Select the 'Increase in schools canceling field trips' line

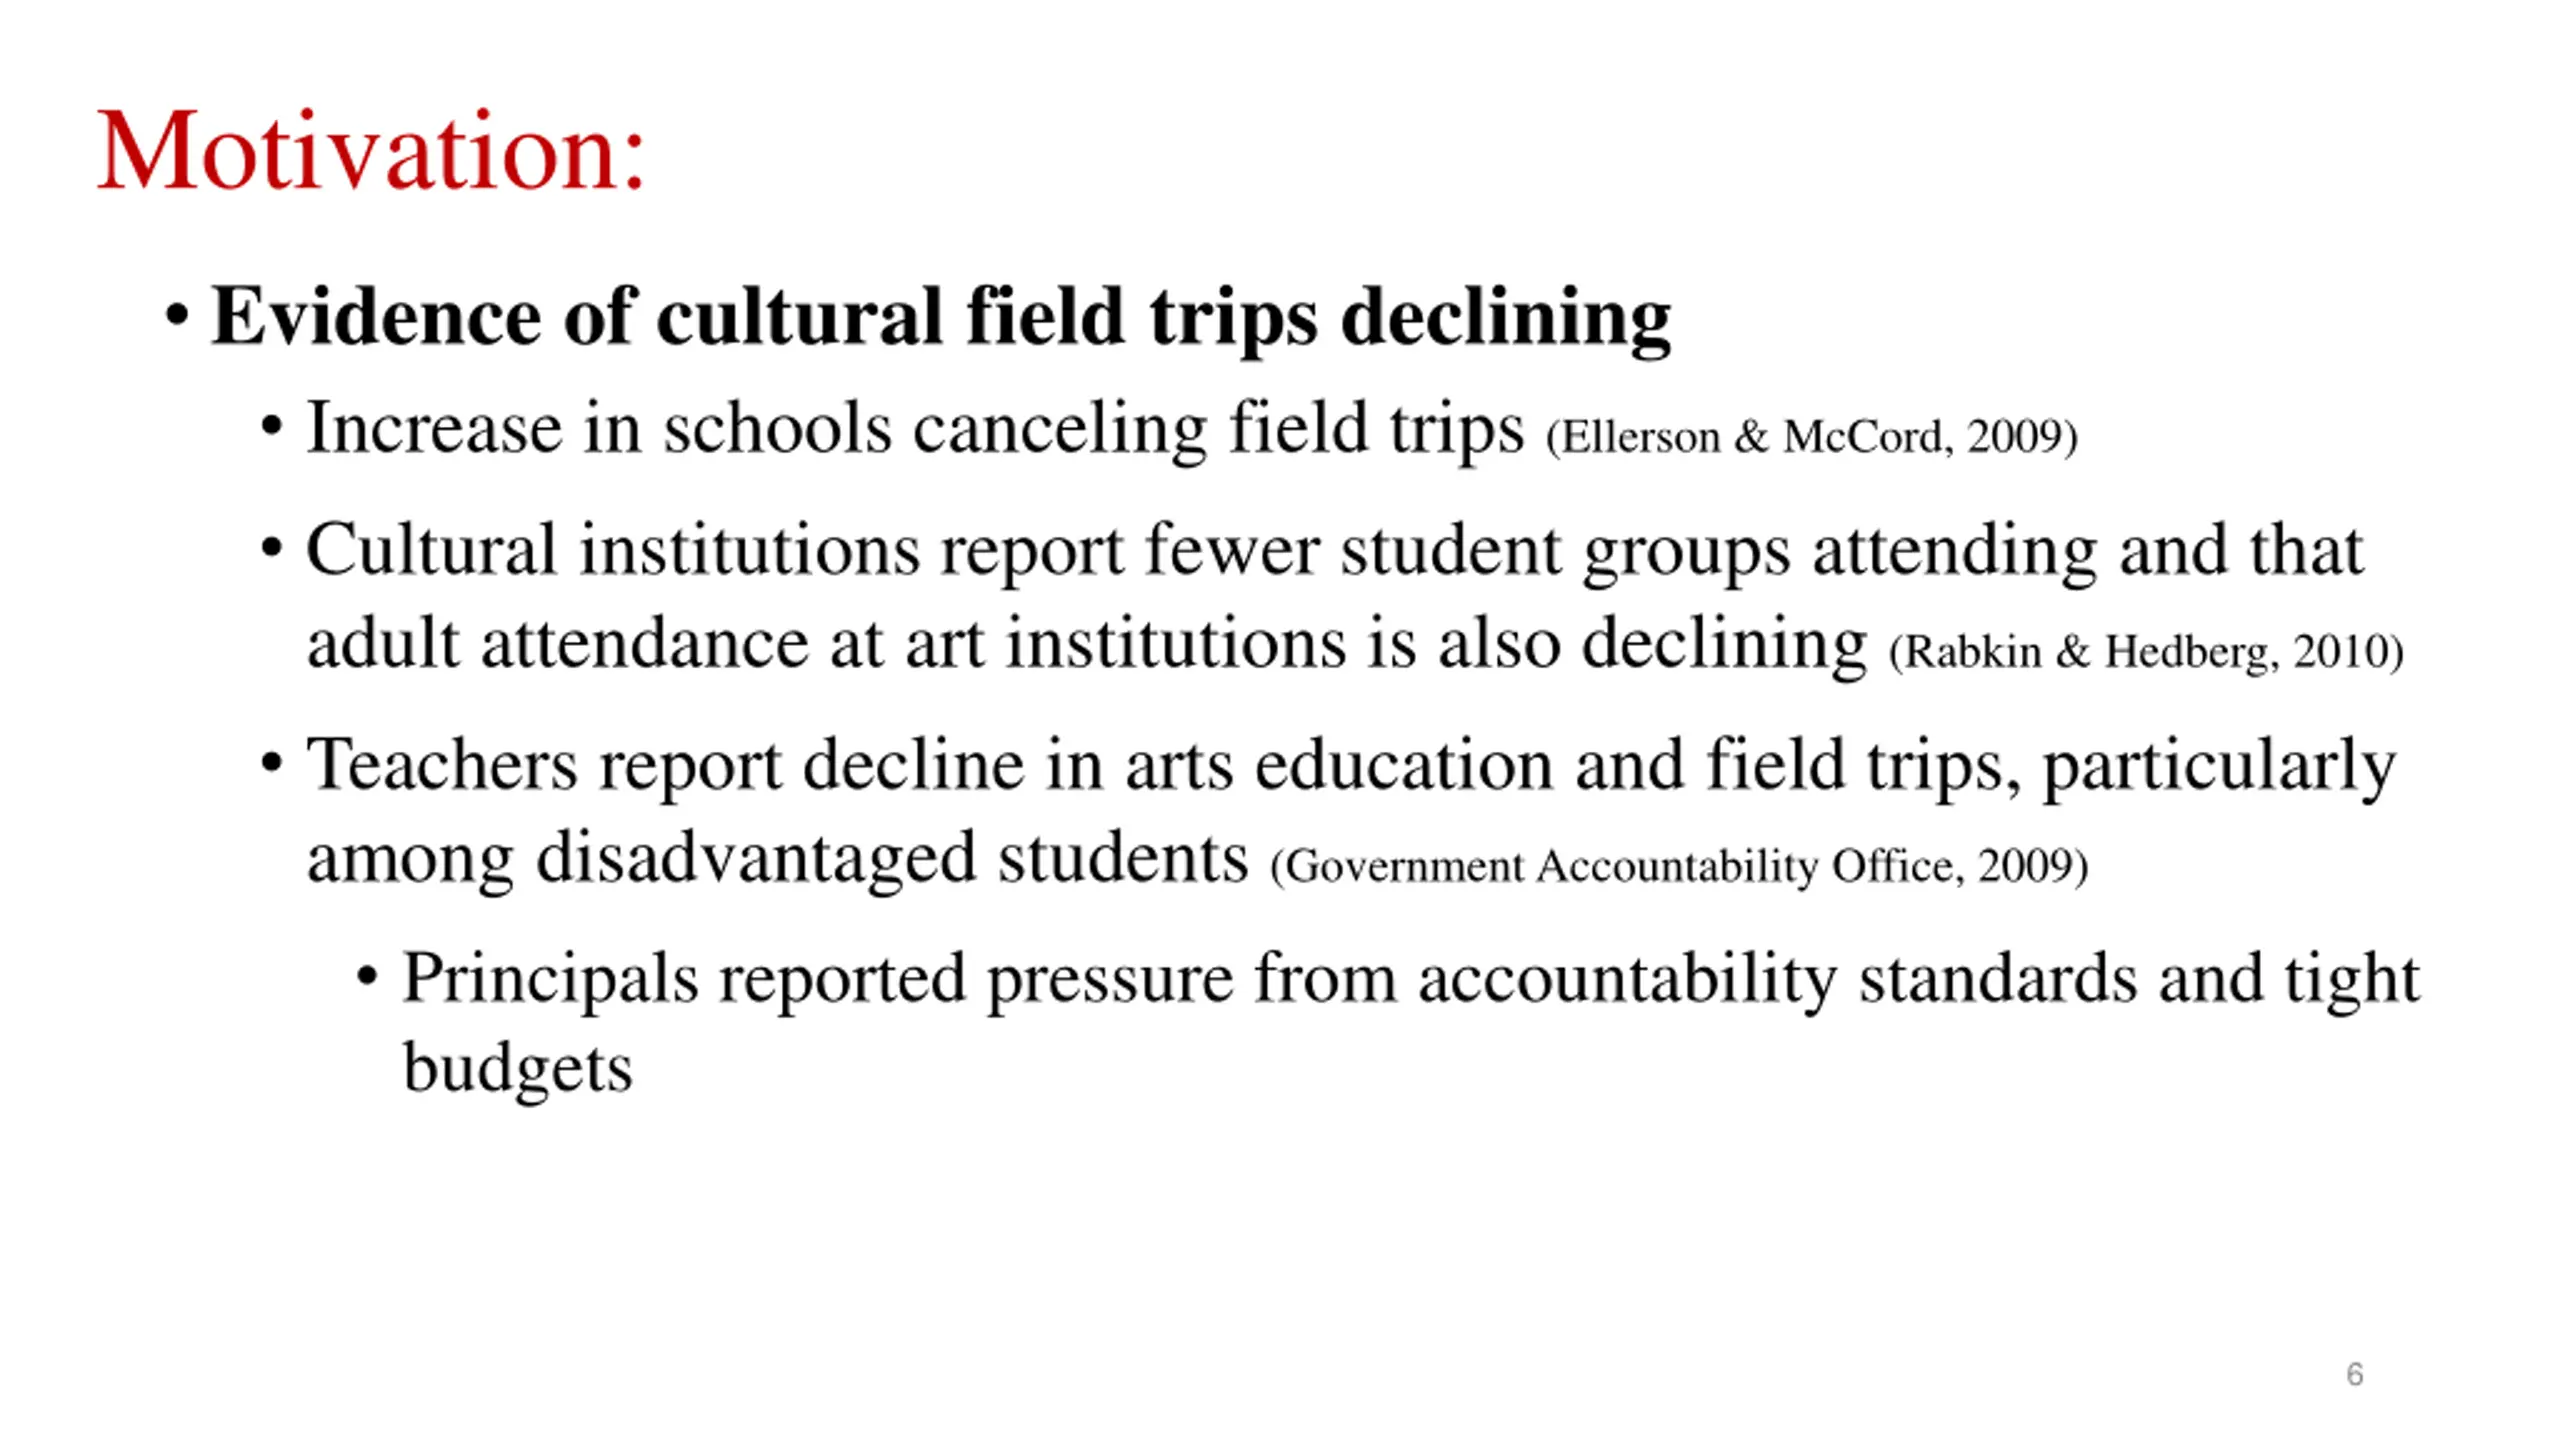(x=915, y=430)
